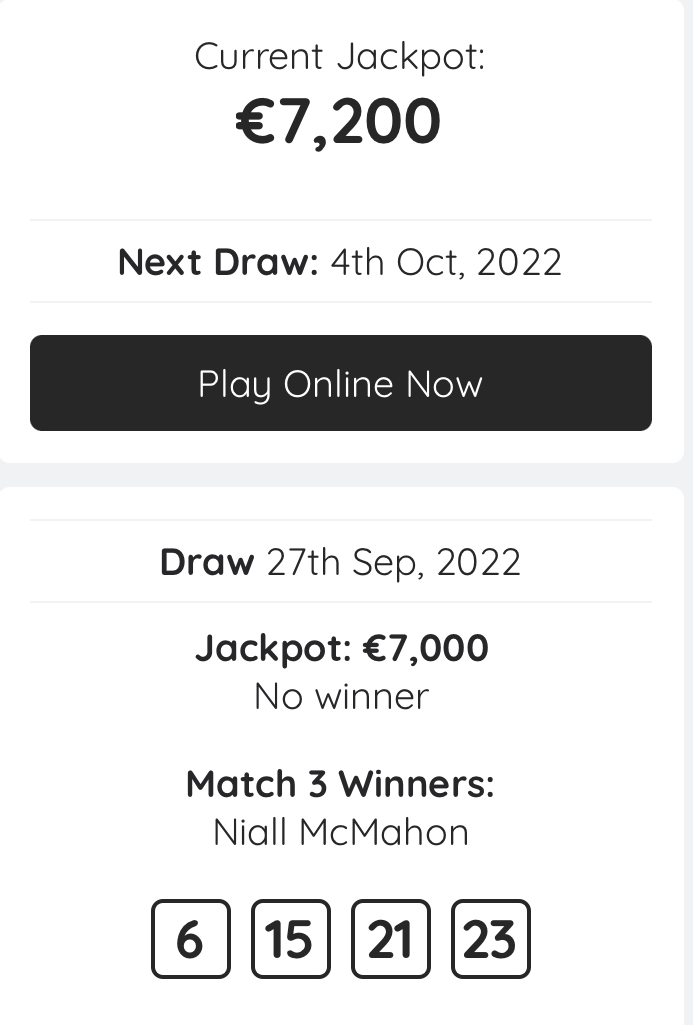Select the Match 3 Winners heading

(x=340, y=784)
